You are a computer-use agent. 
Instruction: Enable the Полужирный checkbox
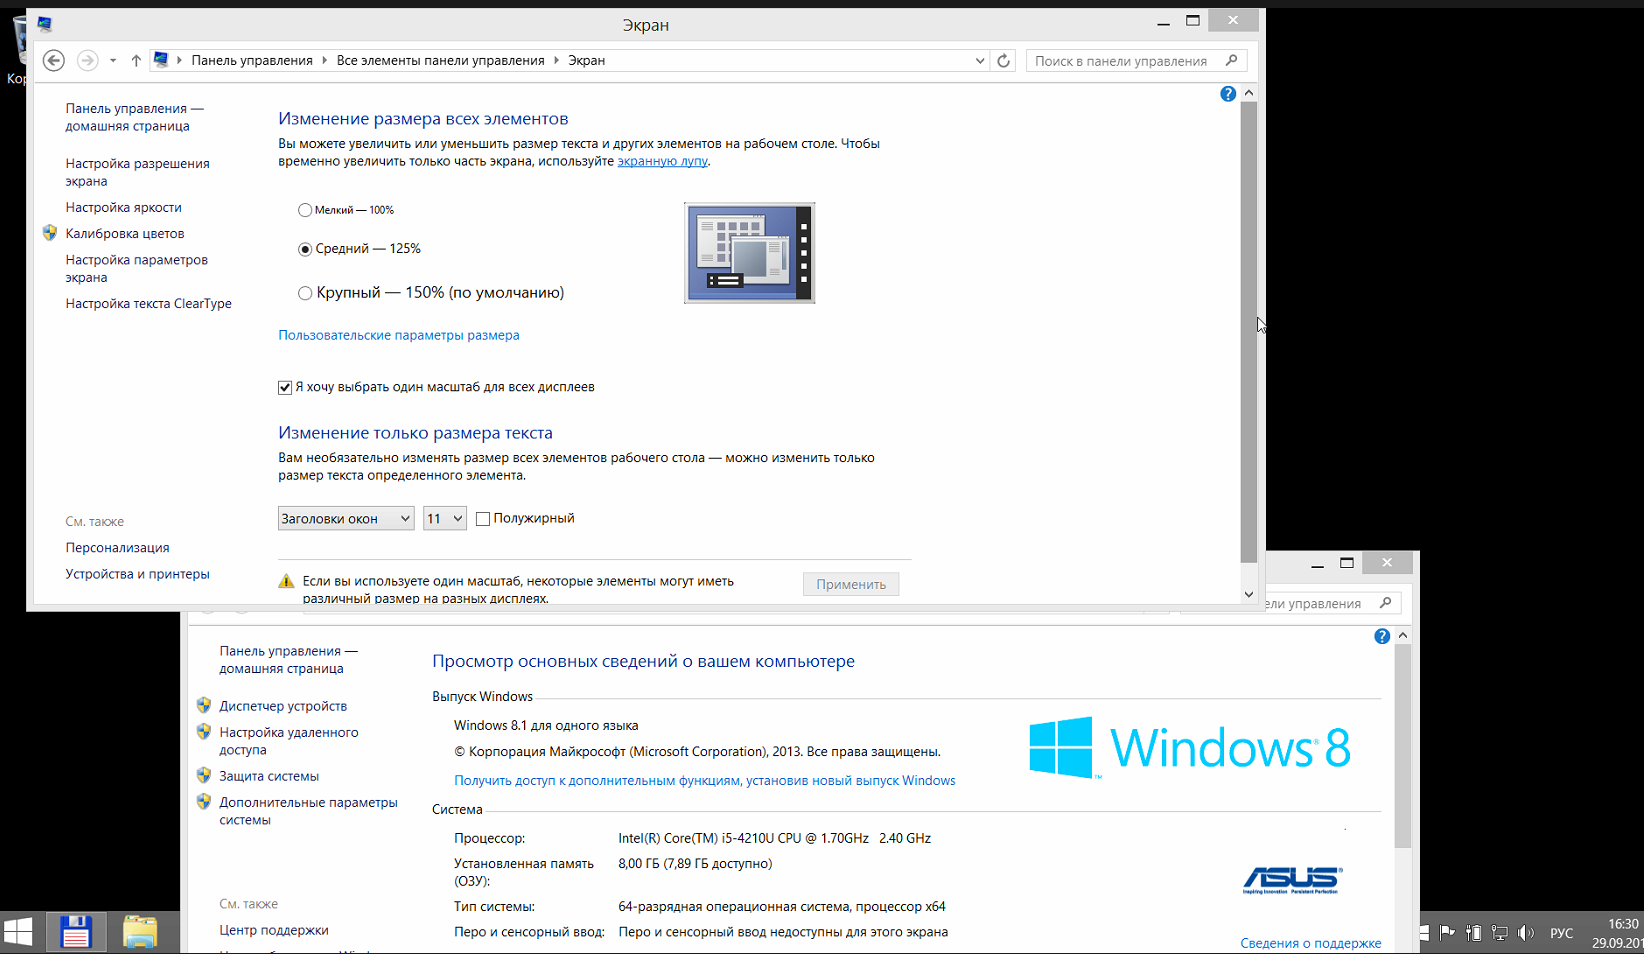pos(483,518)
